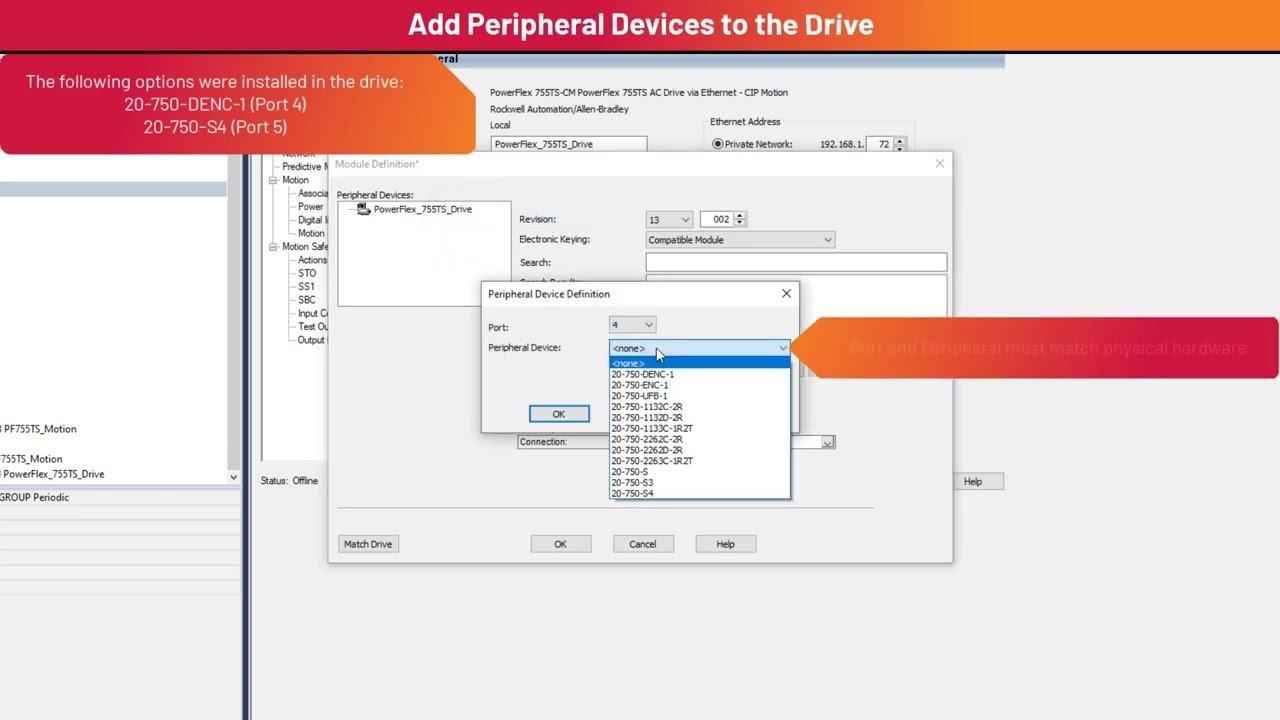Click the Match Drive button

tap(368, 544)
